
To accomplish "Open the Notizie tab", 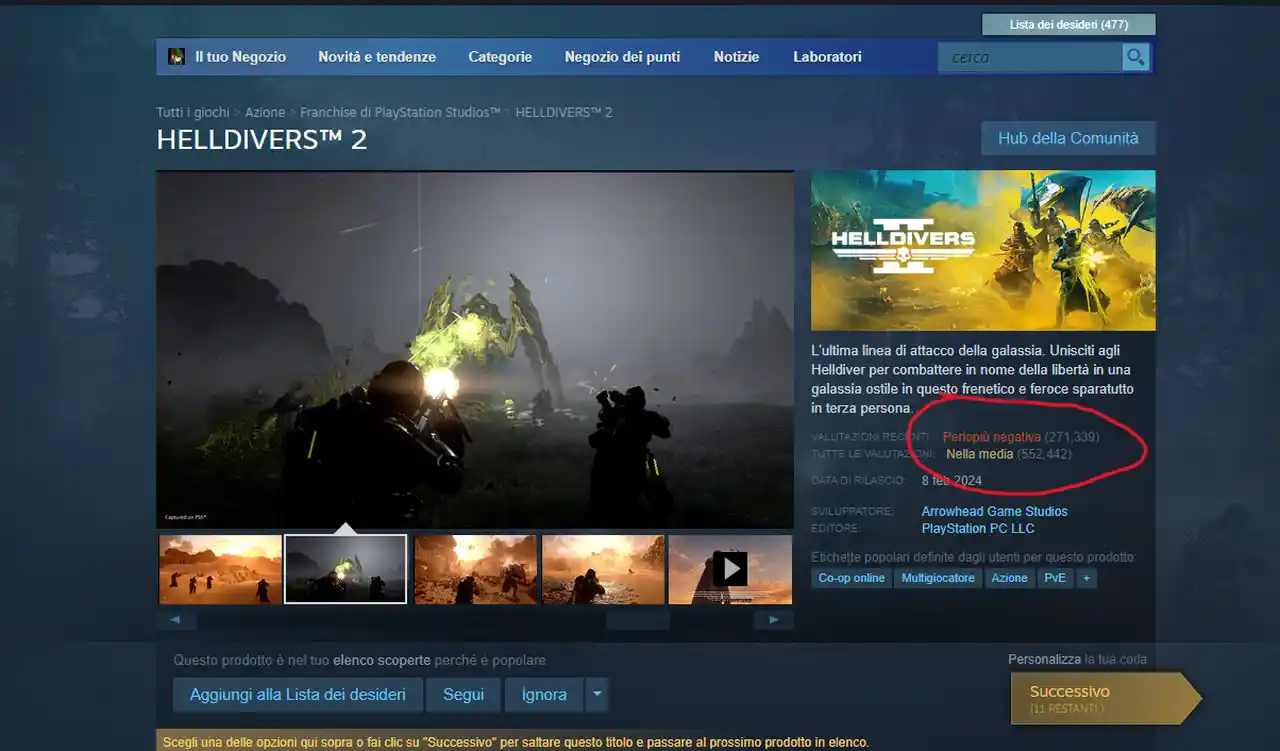I will pos(736,57).
